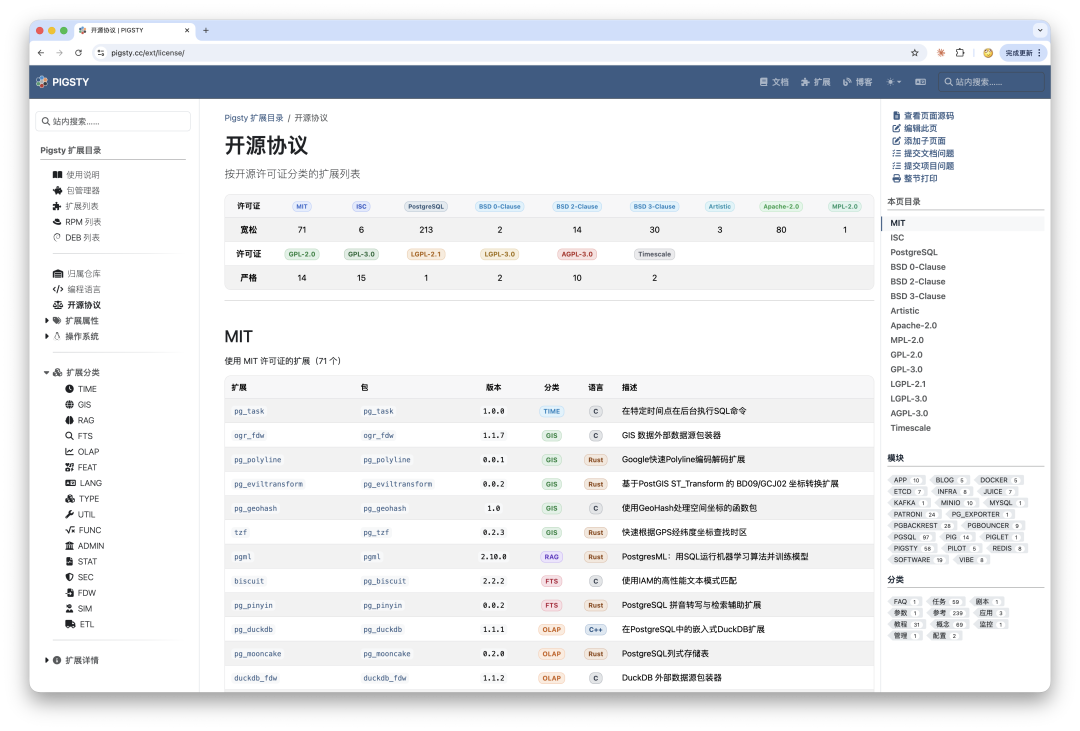The height and width of the screenshot is (731, 1080).
Task: Click the 完成更新 browser update button
Action: 1023,52
